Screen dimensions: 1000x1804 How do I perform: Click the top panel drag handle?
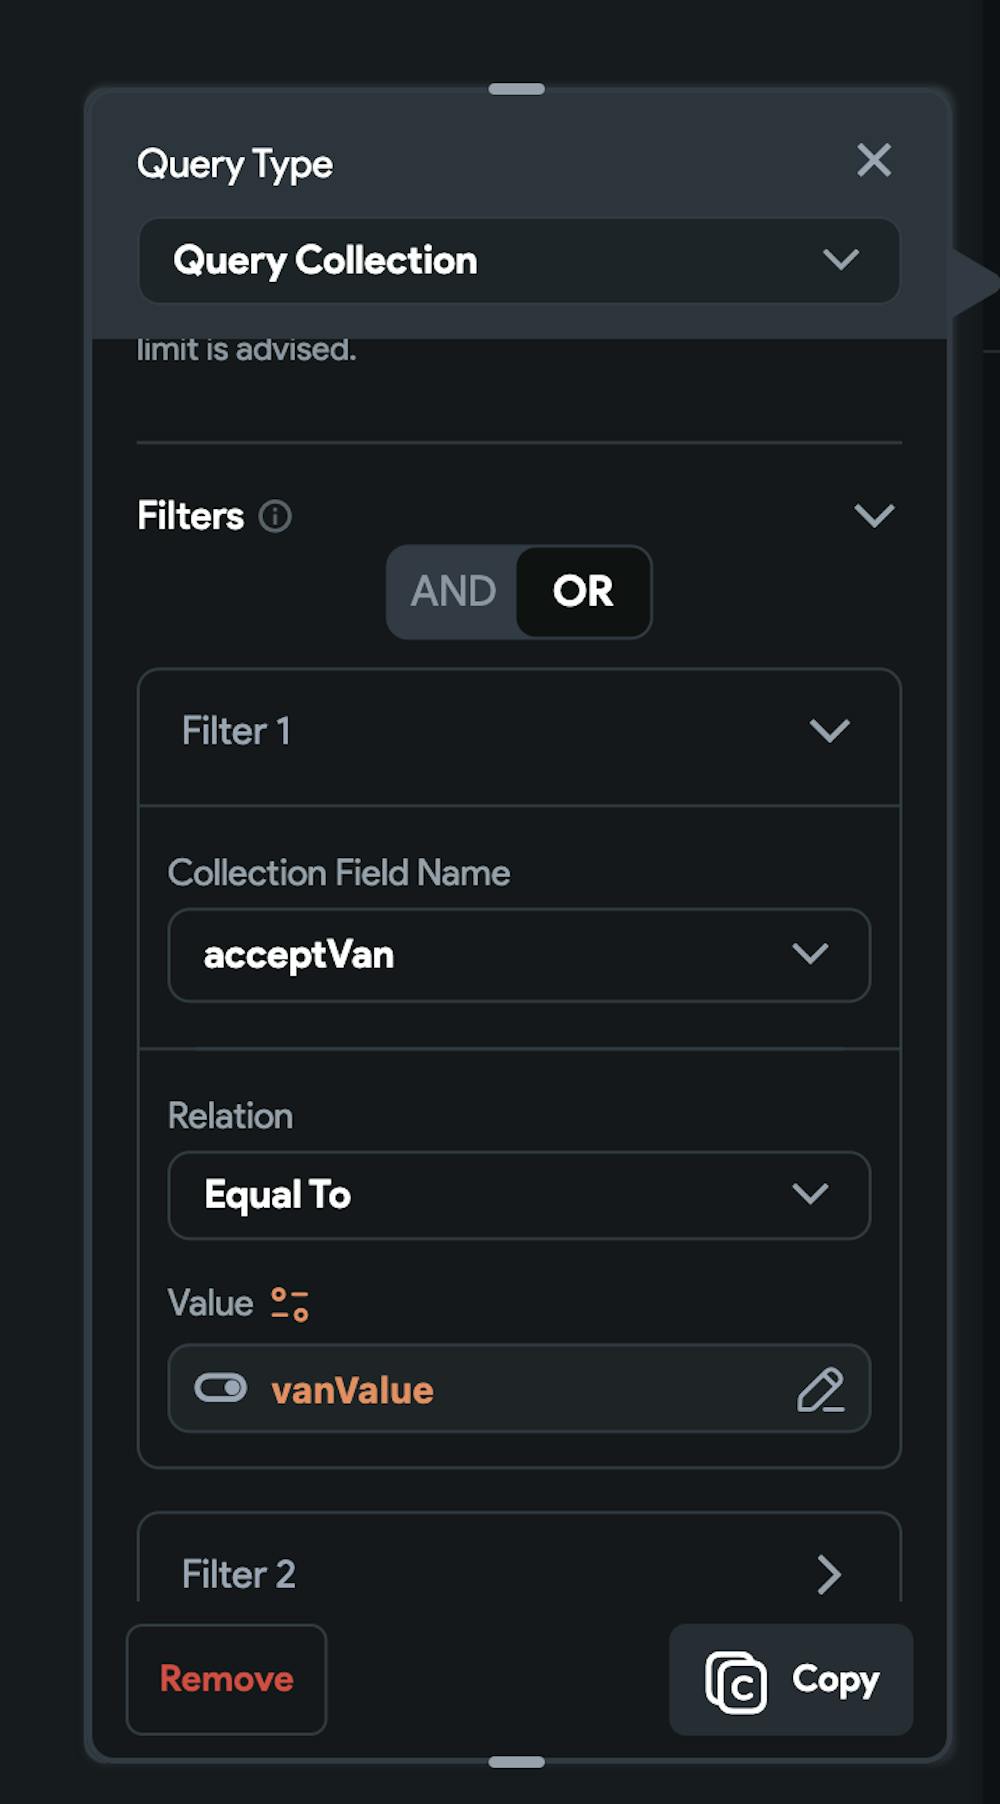click(516, 89)
